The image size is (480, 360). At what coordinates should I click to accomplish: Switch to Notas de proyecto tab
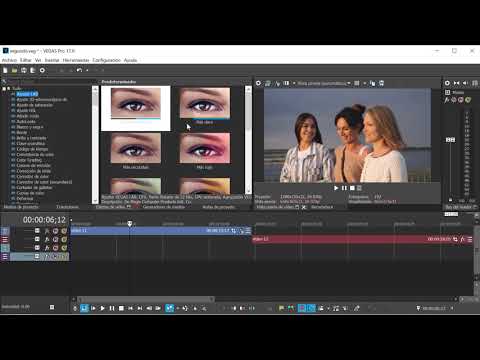[219, 207]
